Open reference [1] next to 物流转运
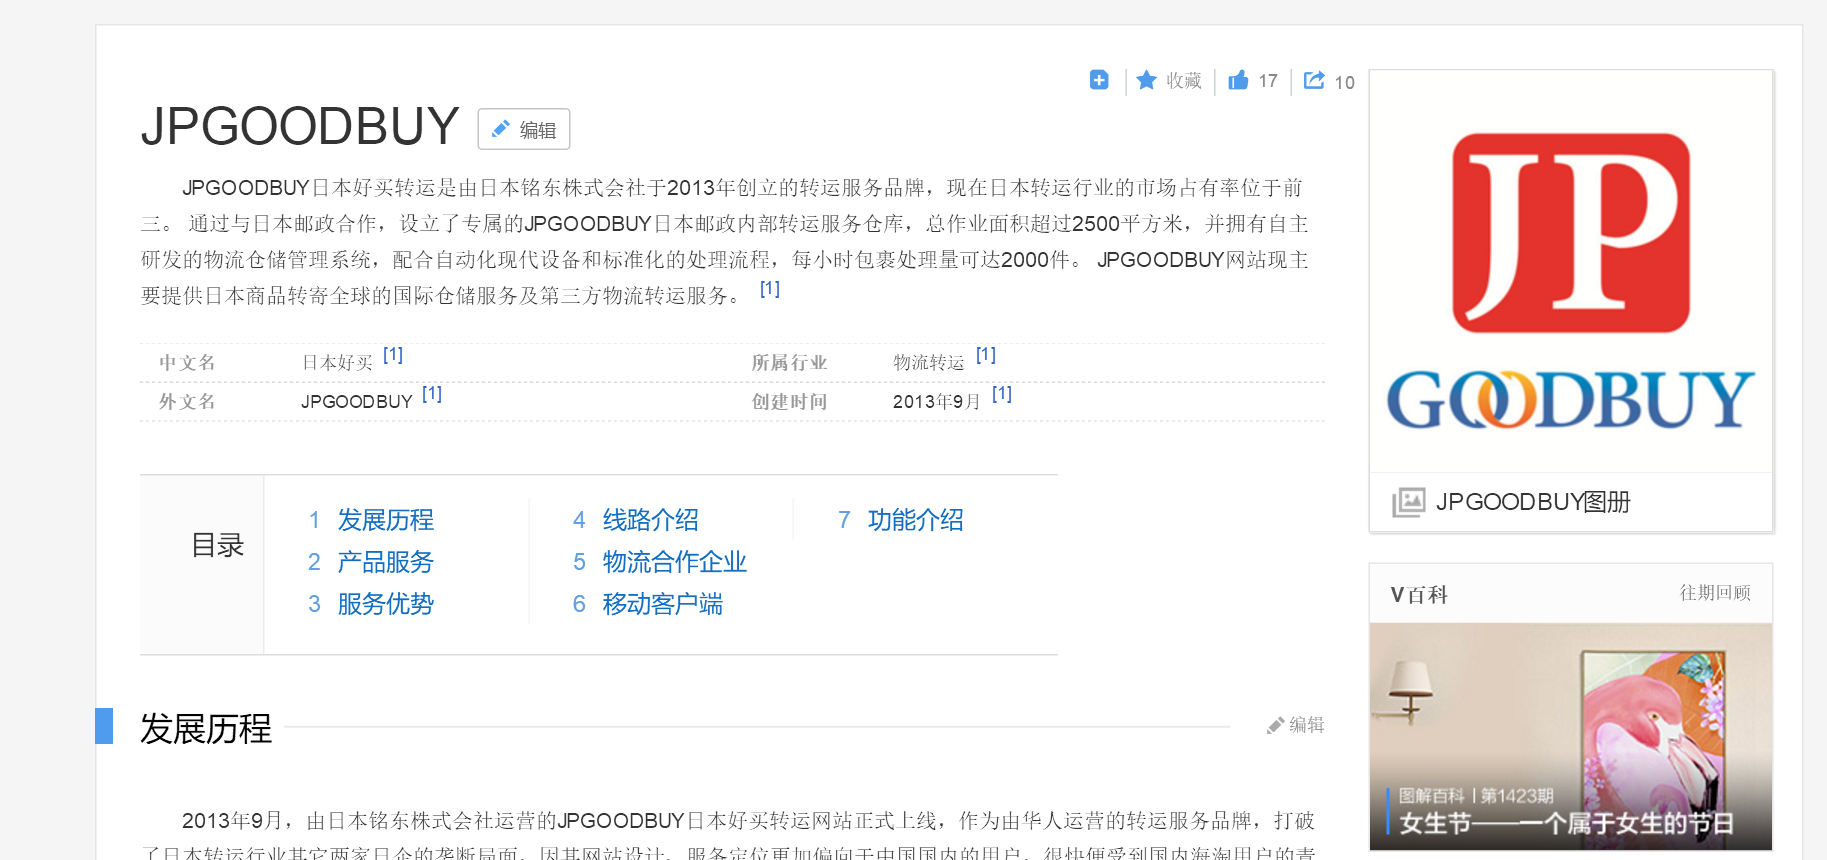Image resolution: width=1827 pixels, height=860 pixels. 986,355
